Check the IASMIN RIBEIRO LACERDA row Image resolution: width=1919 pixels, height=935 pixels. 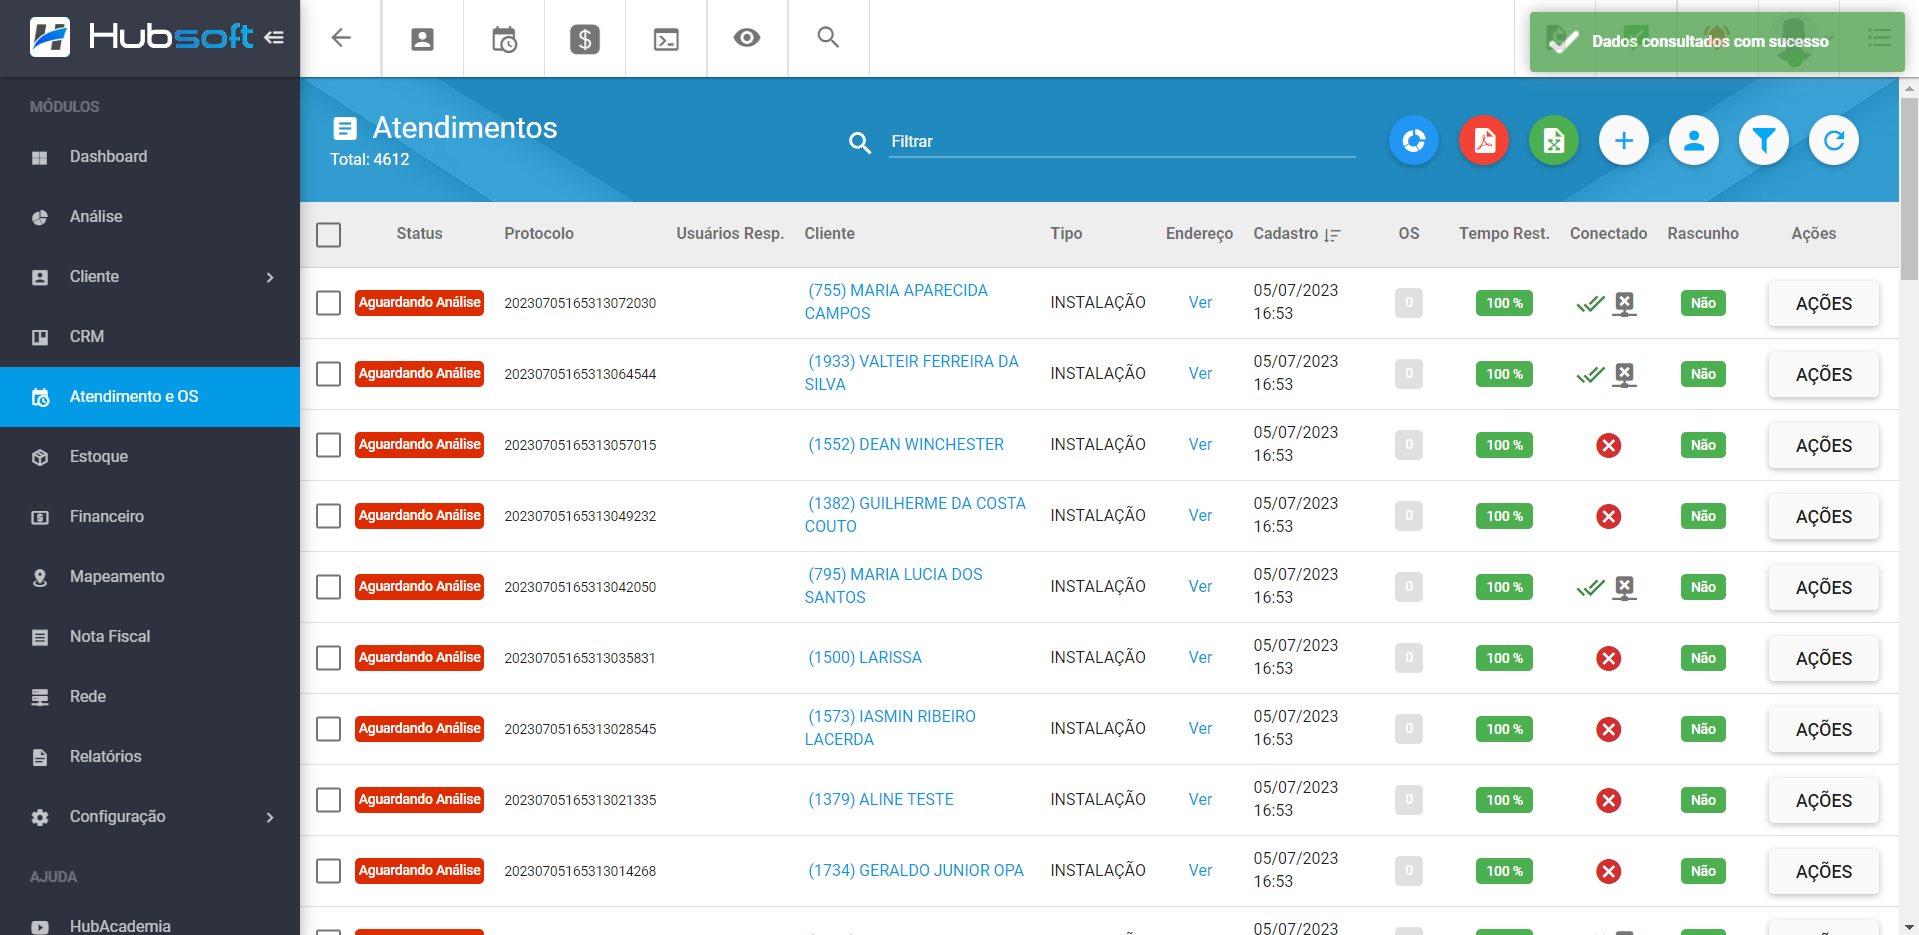point(328,729)
